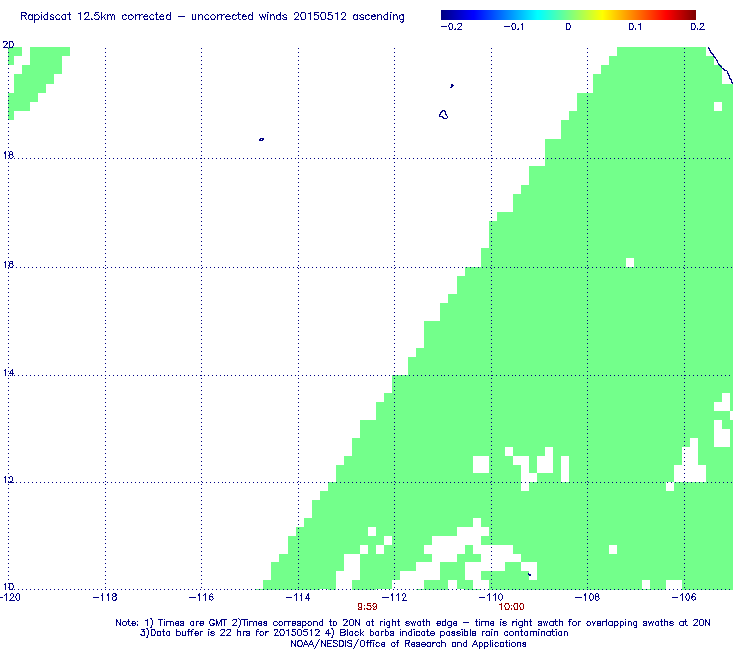Click the 20 latitude axis label
Image resolution: width=740 pixels, height=650 pixels.
coord(8,45)
